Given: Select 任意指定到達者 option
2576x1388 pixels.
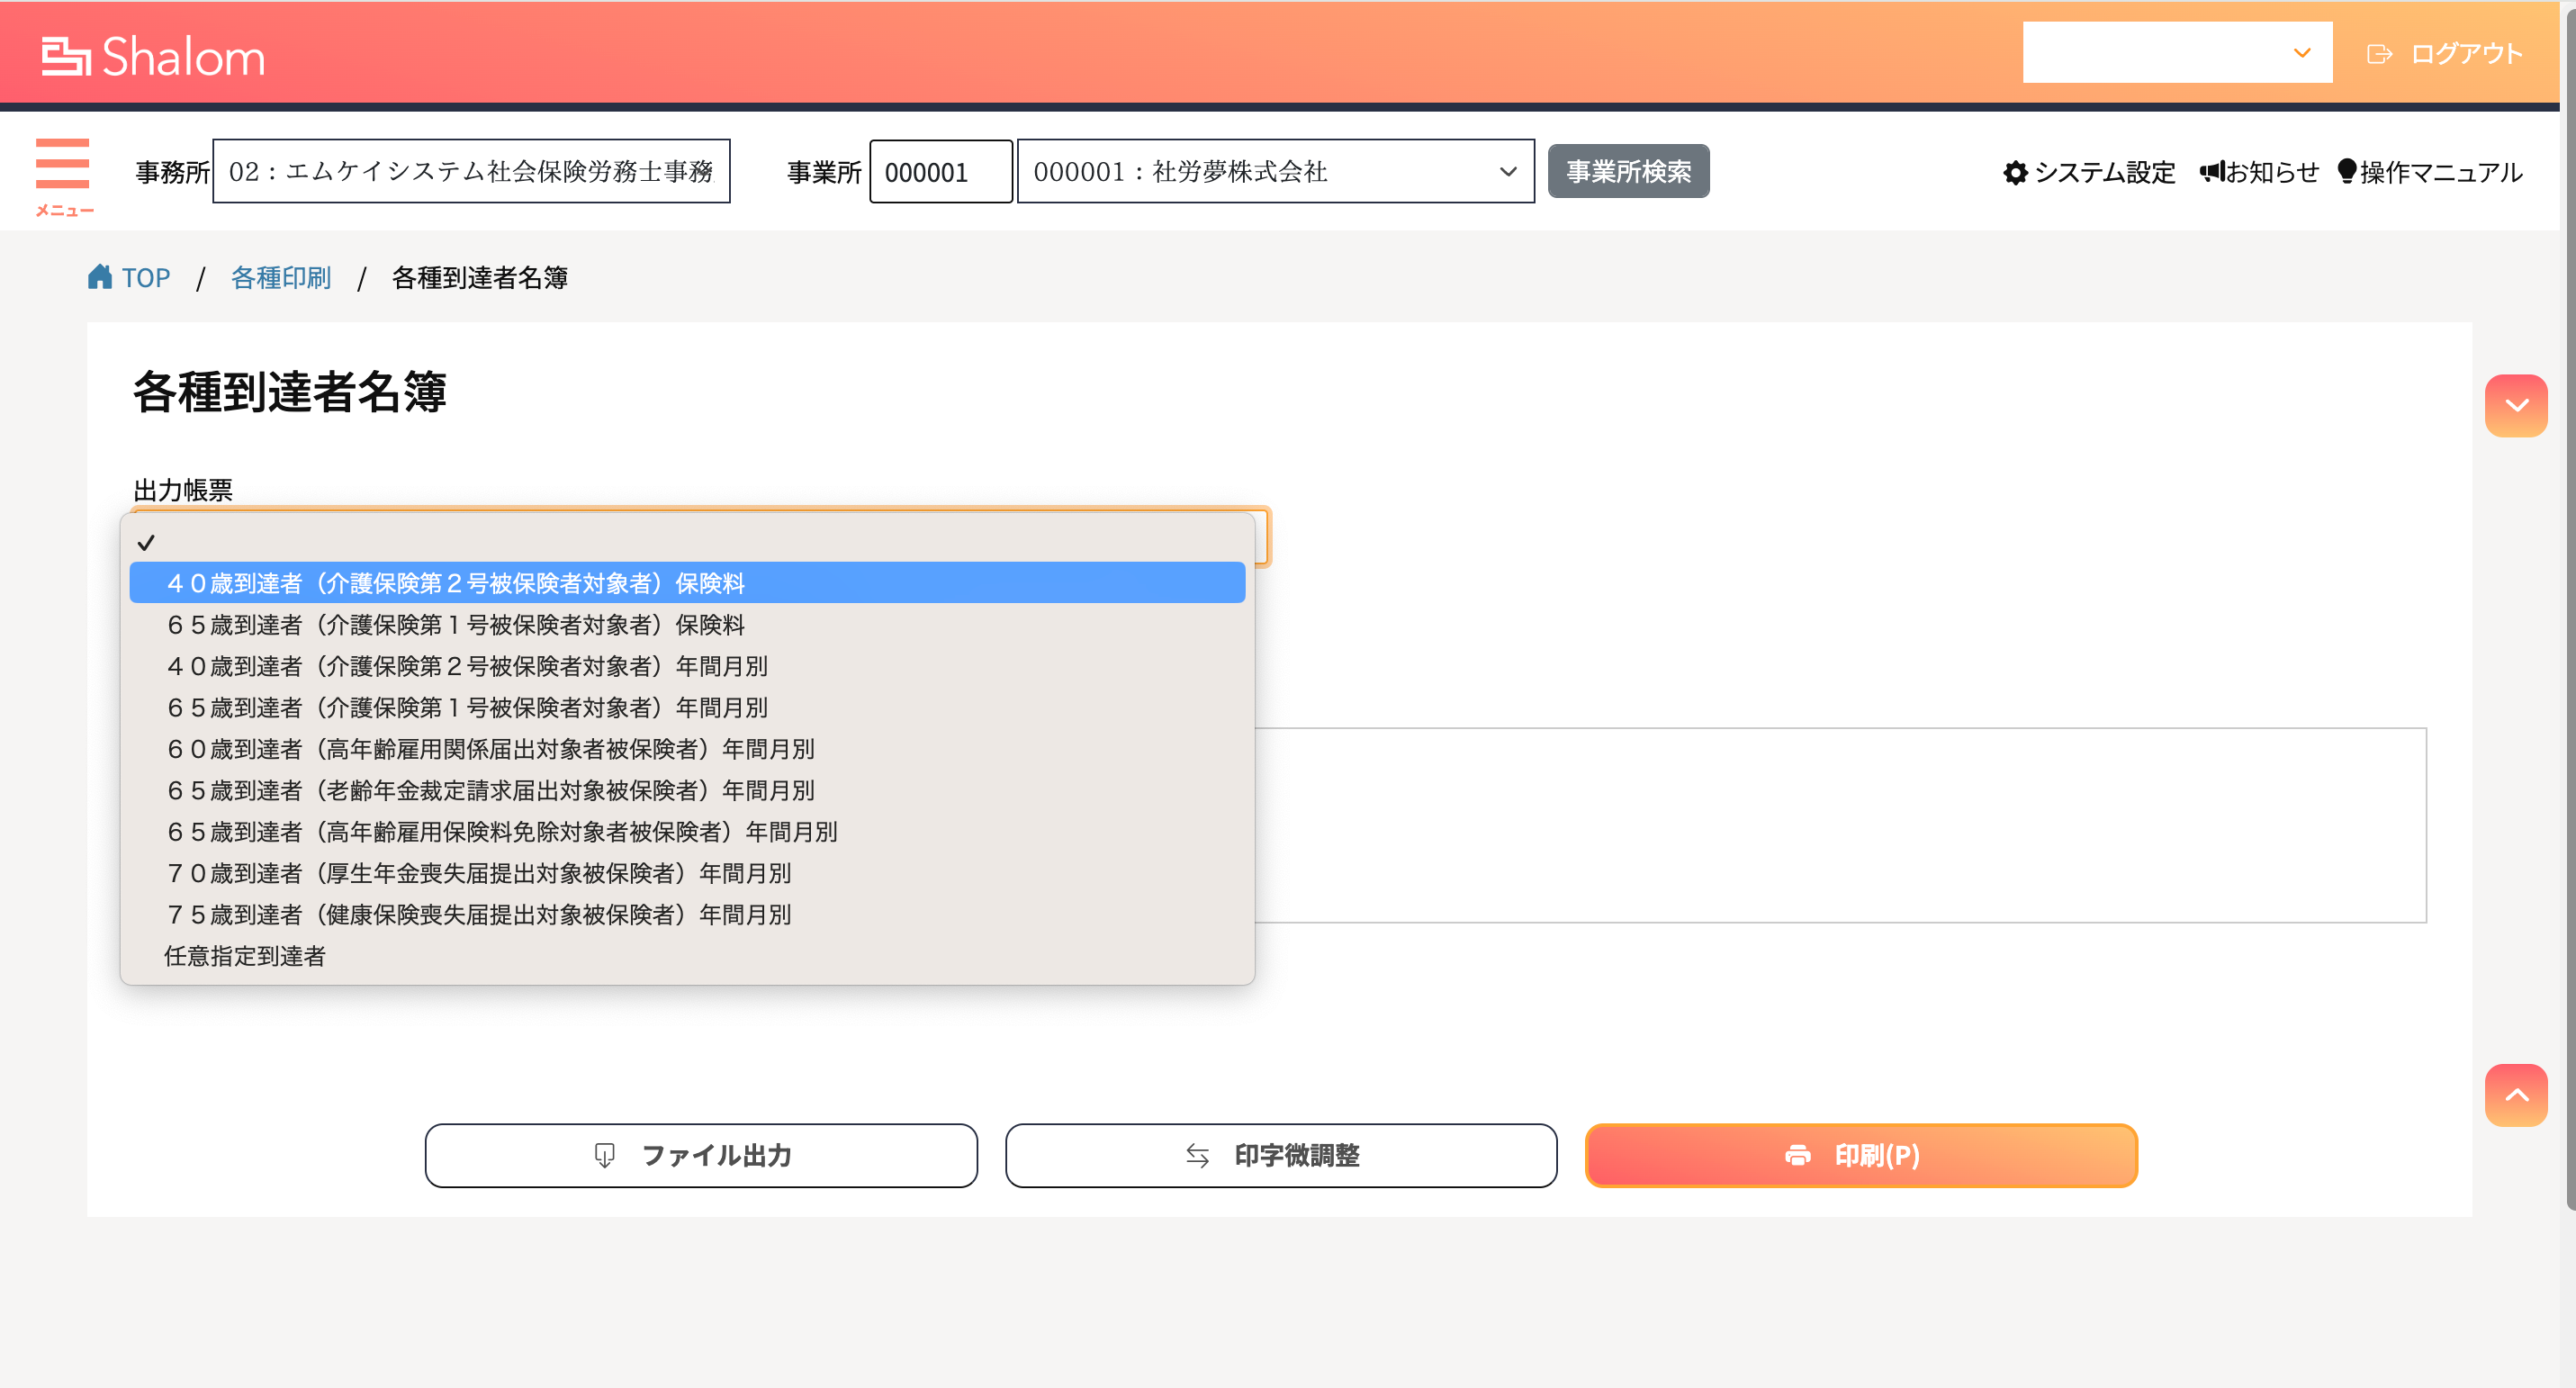Looking at the screenshot, I should 687,957.
